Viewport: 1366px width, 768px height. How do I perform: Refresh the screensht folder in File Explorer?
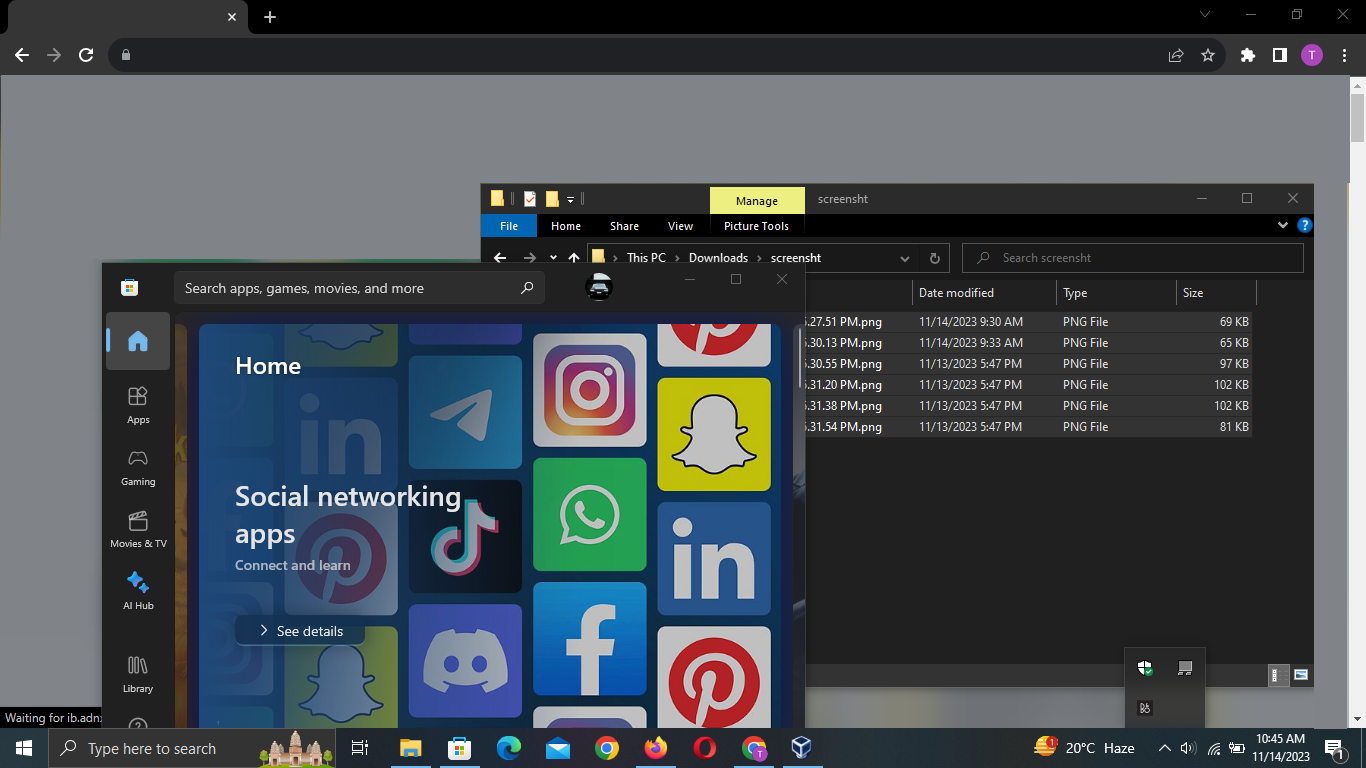pyautogui.click(x=934, y=258)
